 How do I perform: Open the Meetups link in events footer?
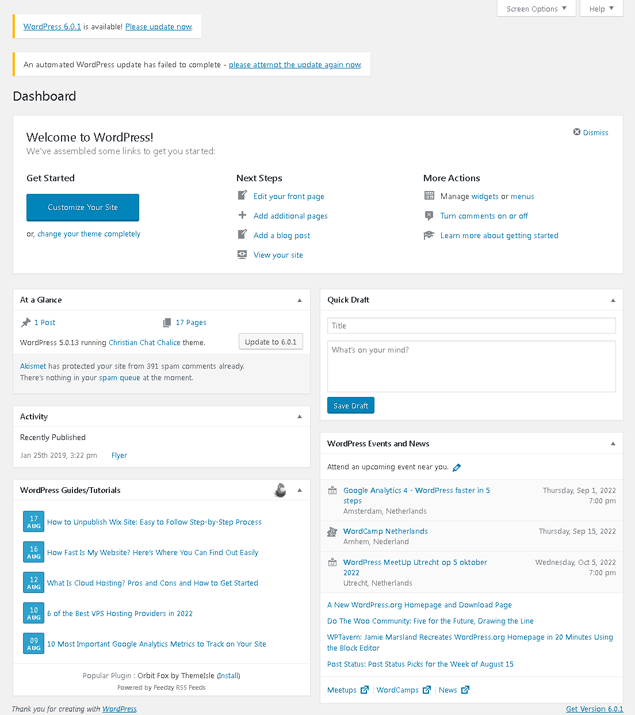[x=341, y=690]
